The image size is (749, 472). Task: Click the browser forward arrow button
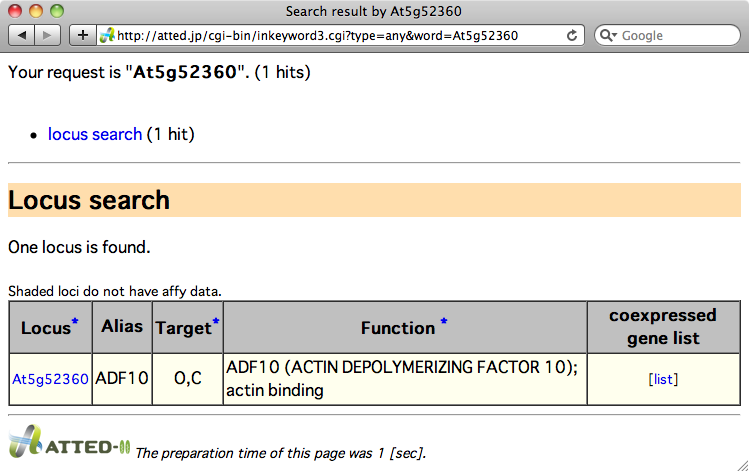click(x=49, y=35)
